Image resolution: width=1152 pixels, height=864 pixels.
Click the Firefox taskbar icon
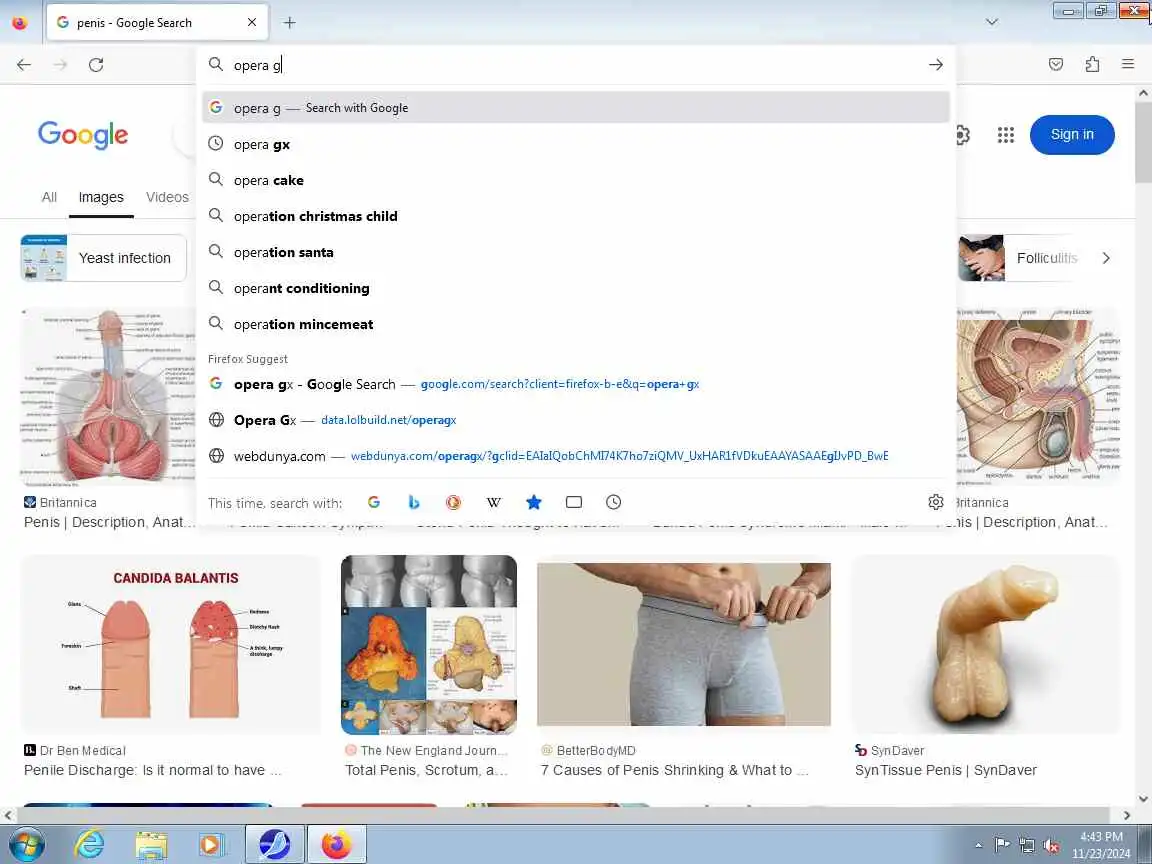coord(336,844)
